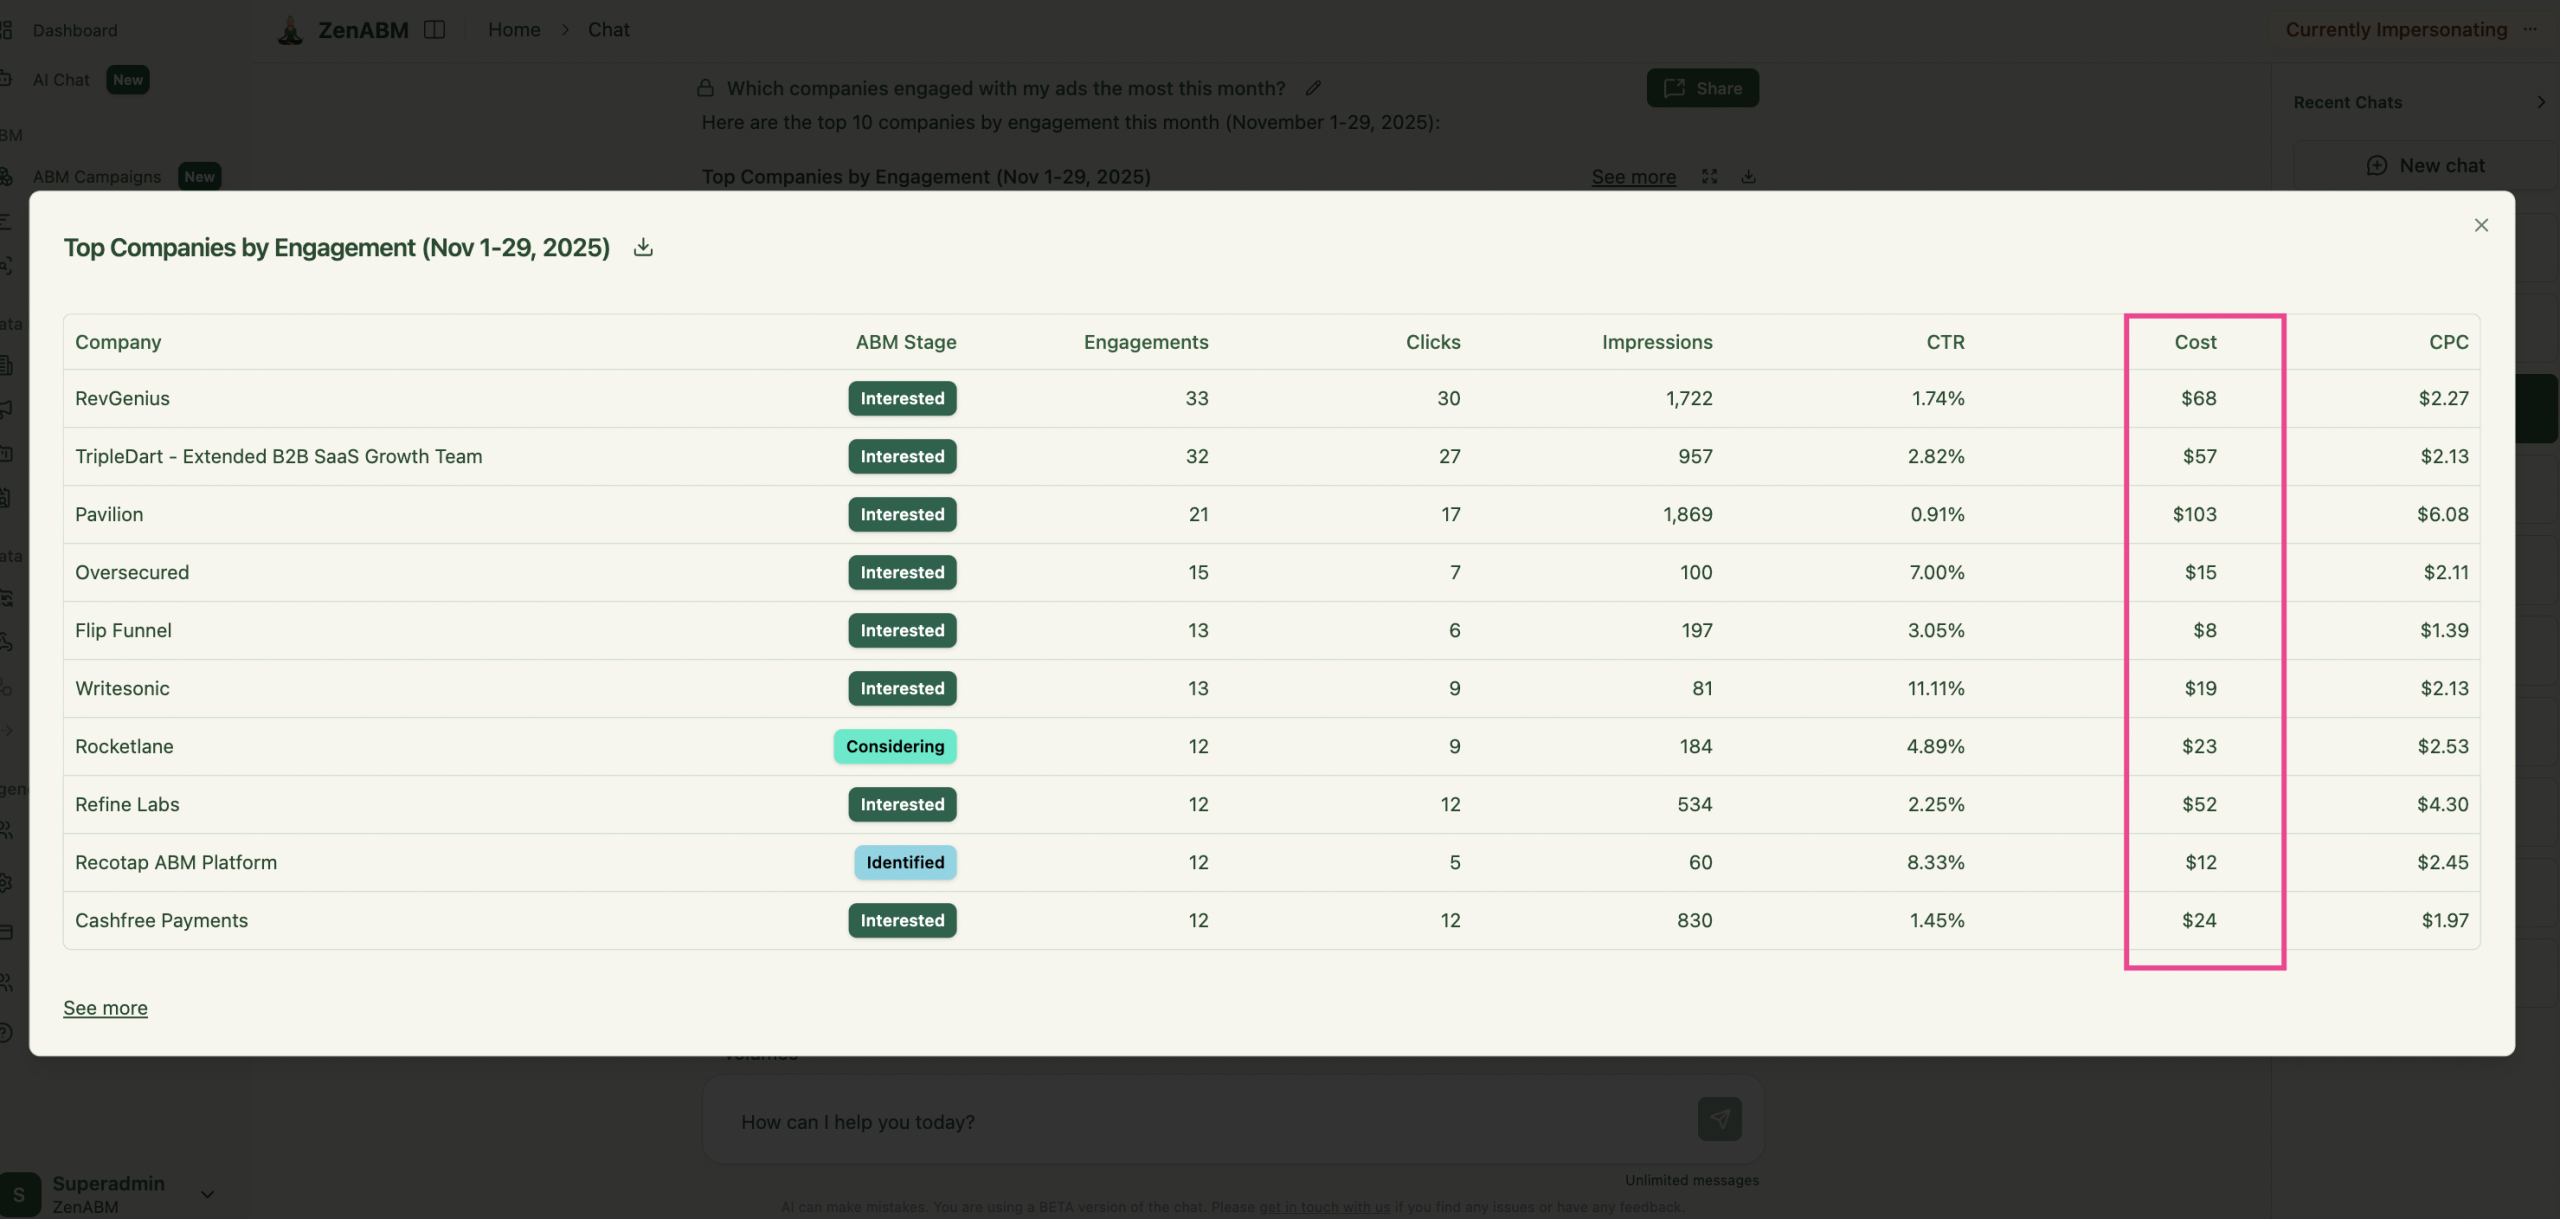Viewport: 2560px width, 1219px height.
Task: Click See more below the companies table
Action: [x=105, y=1007]
